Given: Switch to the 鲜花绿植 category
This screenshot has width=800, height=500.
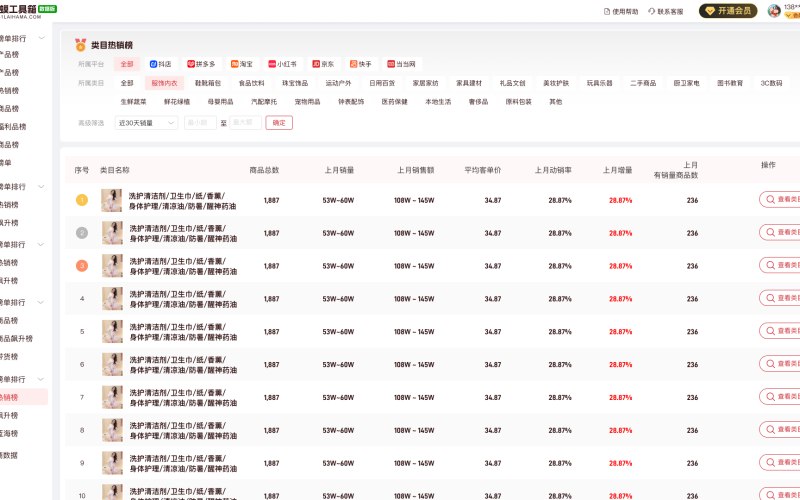Looking at the screenshot, I should point(177,102).
